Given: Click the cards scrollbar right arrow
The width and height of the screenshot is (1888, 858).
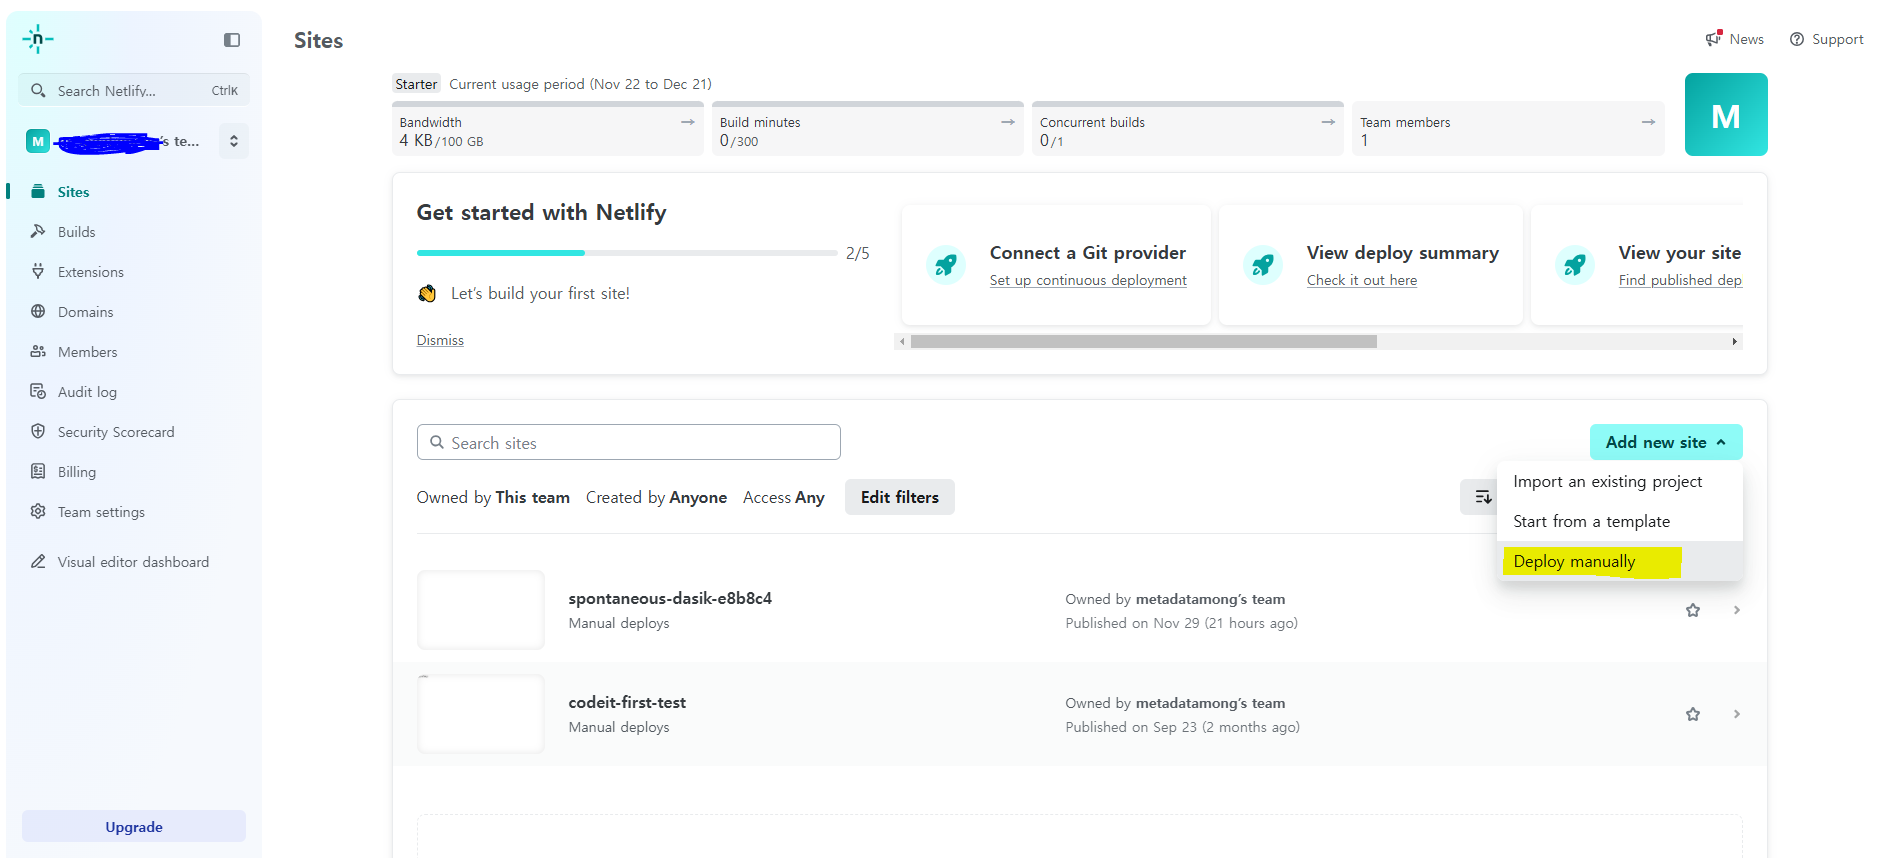Looking at the screenshot, I should [x=1734, y=341].
